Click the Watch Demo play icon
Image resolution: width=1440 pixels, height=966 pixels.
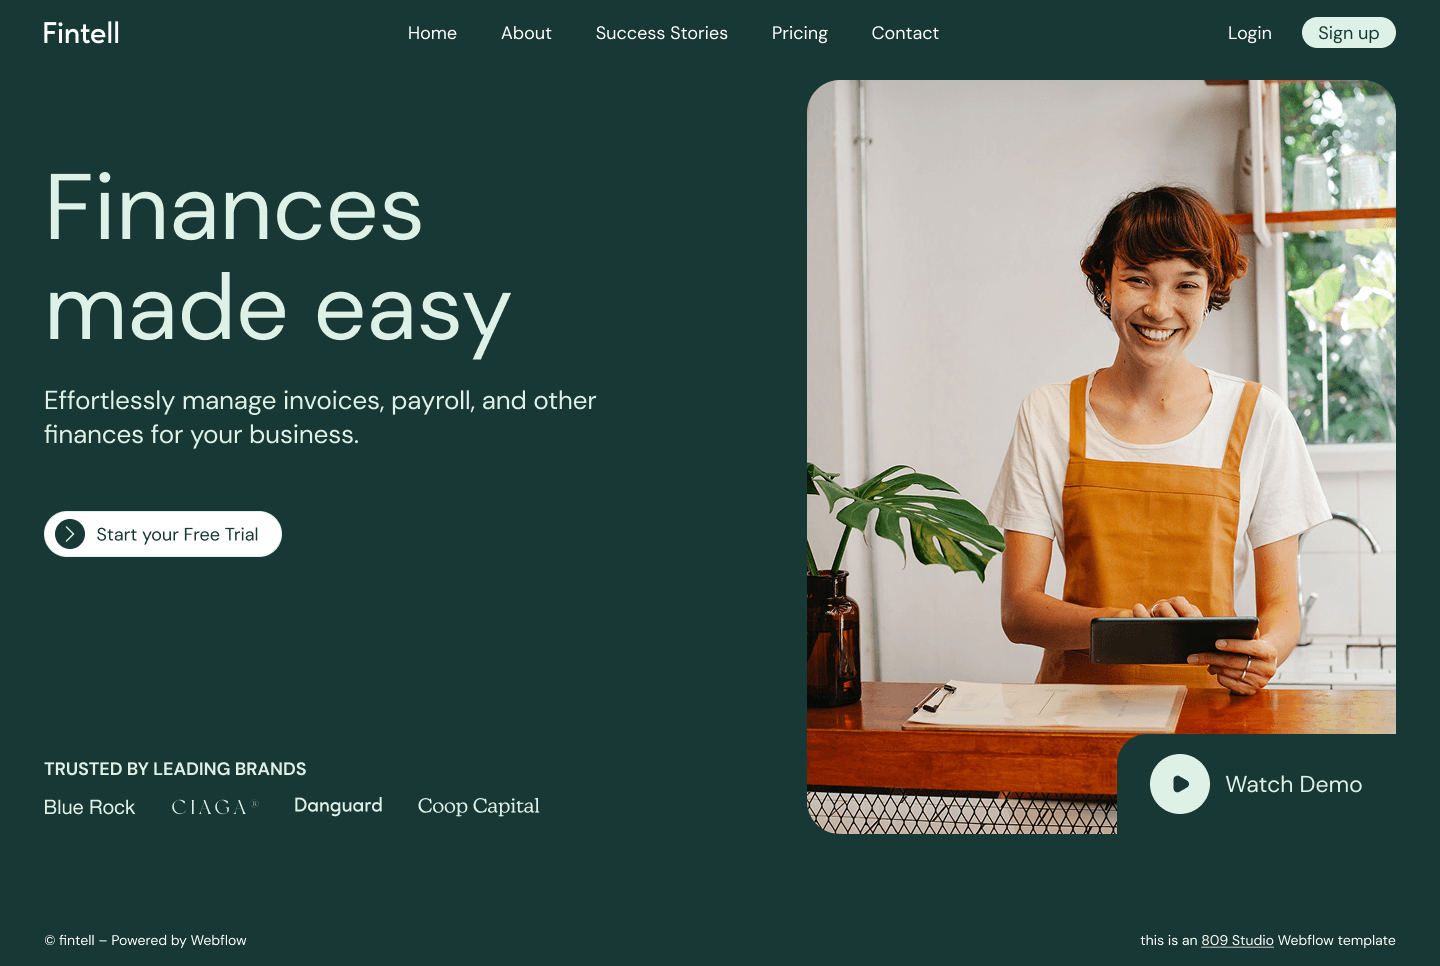[1180, 784]
